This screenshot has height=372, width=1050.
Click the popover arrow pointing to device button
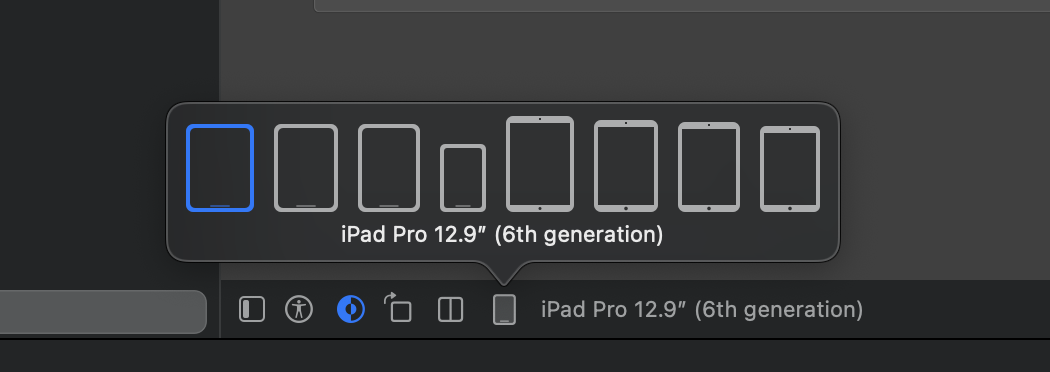[x=504, y=273]
